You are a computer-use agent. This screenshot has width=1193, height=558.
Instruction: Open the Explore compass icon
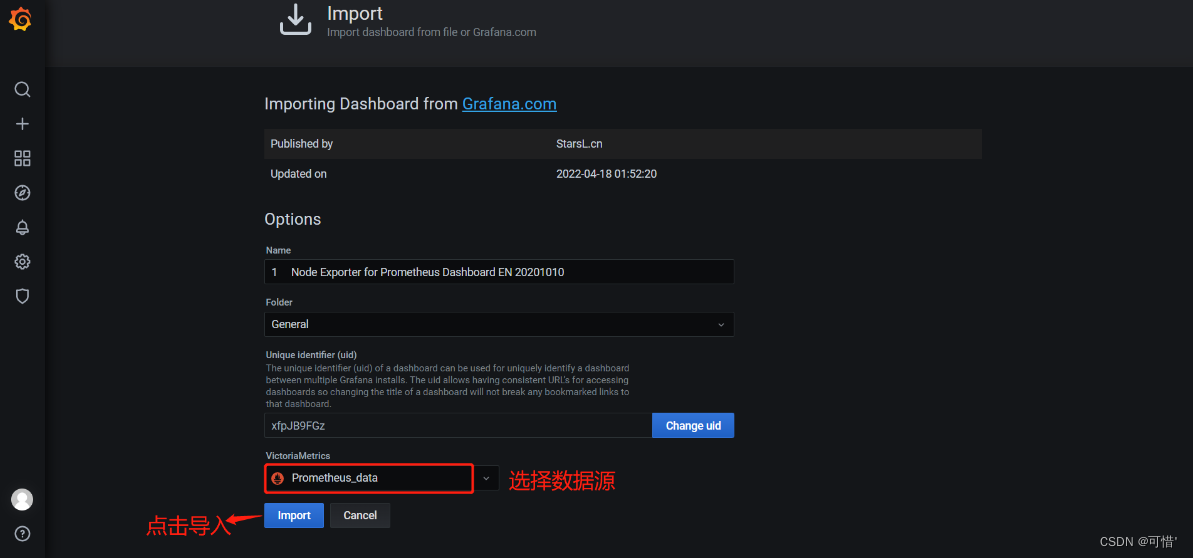point(22,193)
